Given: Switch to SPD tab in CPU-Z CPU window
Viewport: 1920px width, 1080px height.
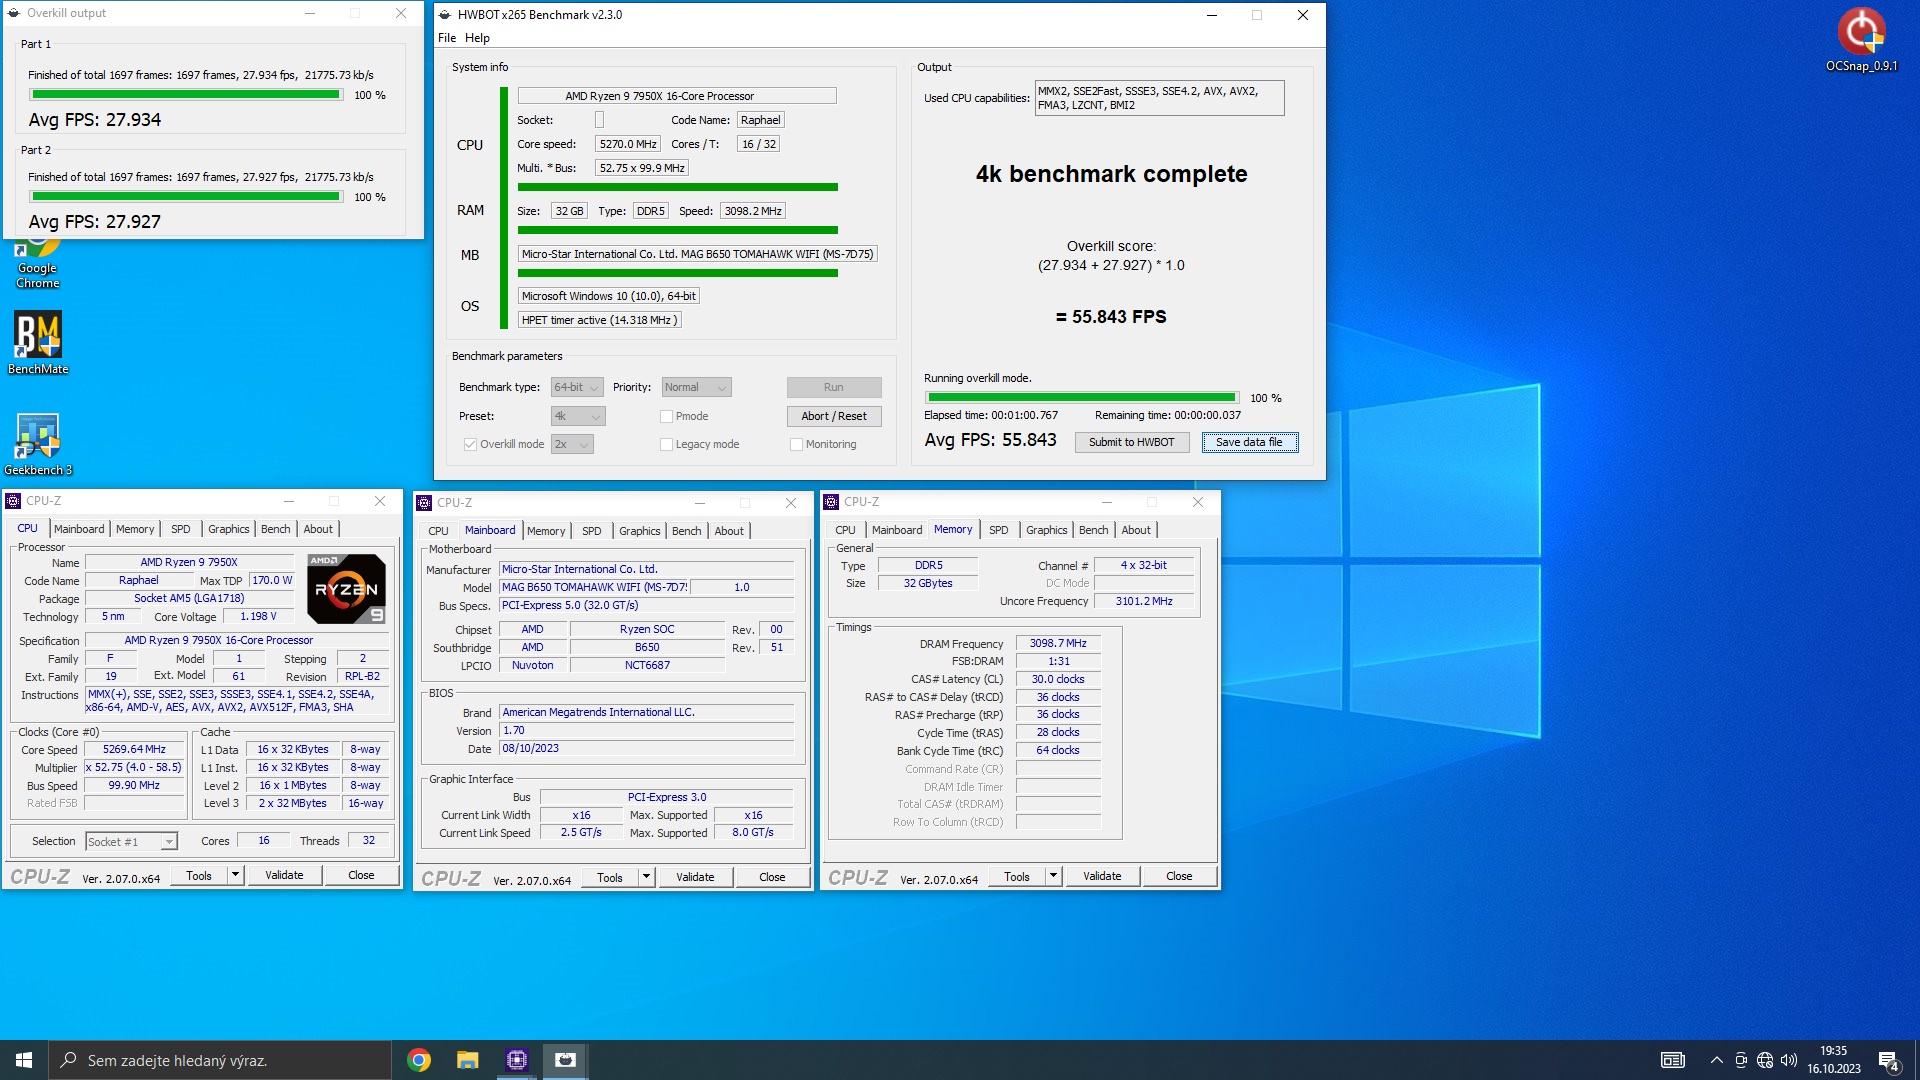Looking at the screenshot, I should 180,529.
